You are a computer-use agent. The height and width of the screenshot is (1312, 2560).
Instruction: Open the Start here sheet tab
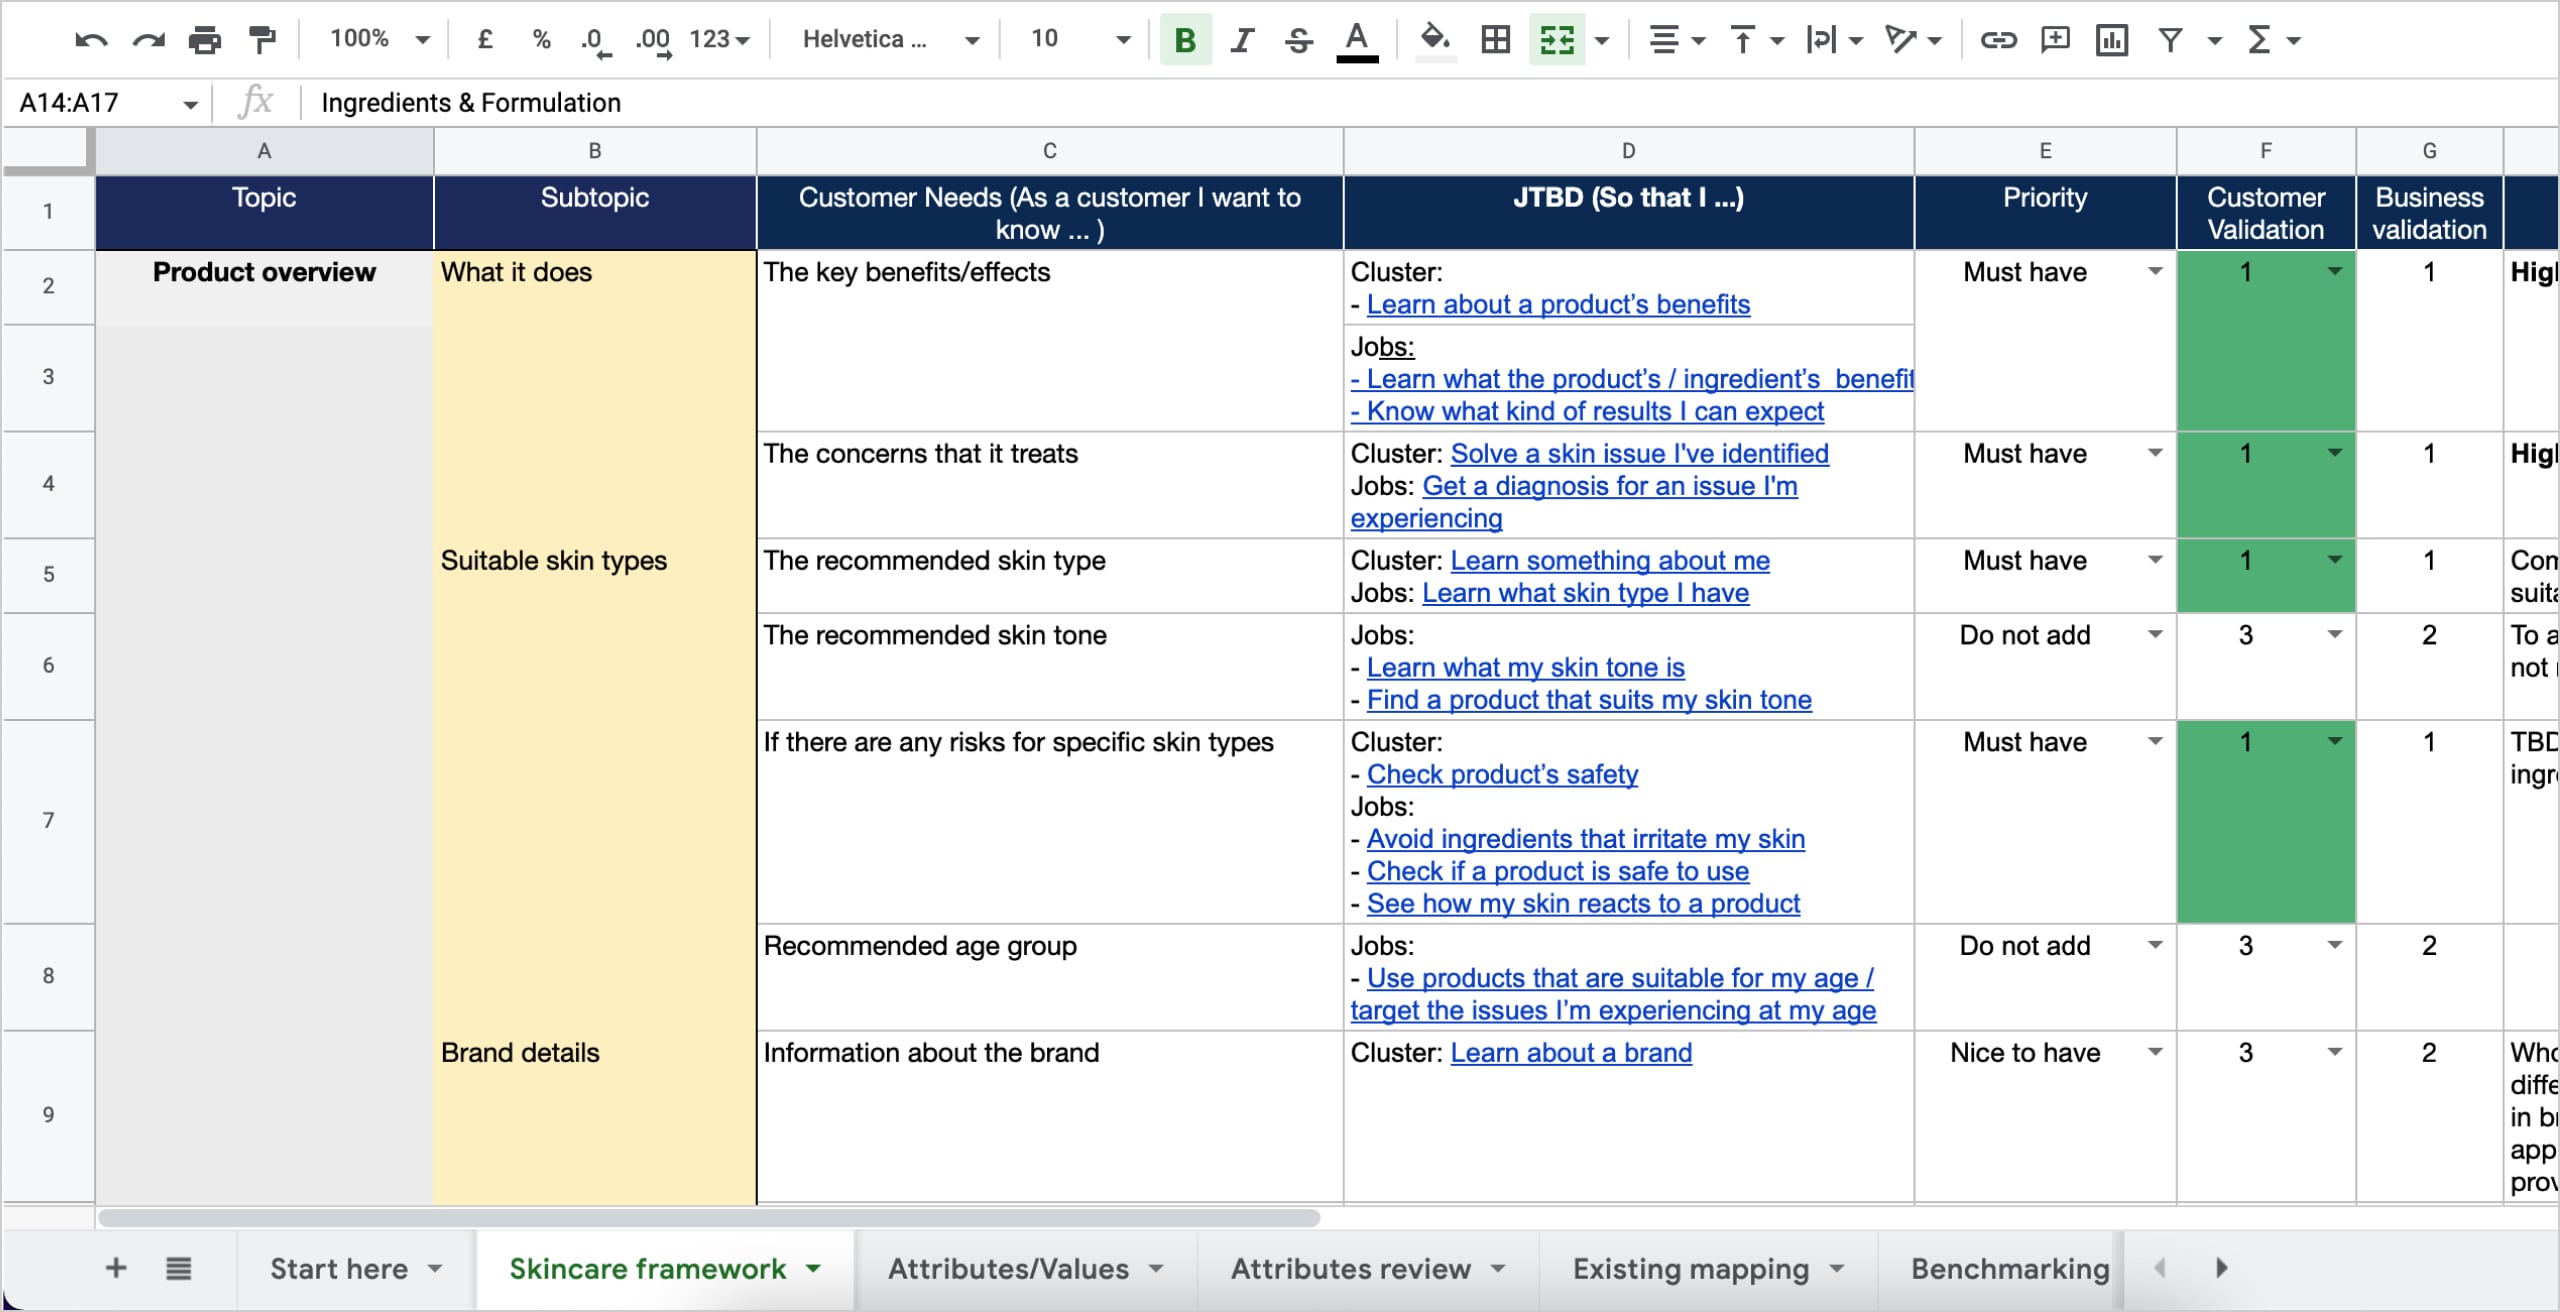(x=339, y=1268)
